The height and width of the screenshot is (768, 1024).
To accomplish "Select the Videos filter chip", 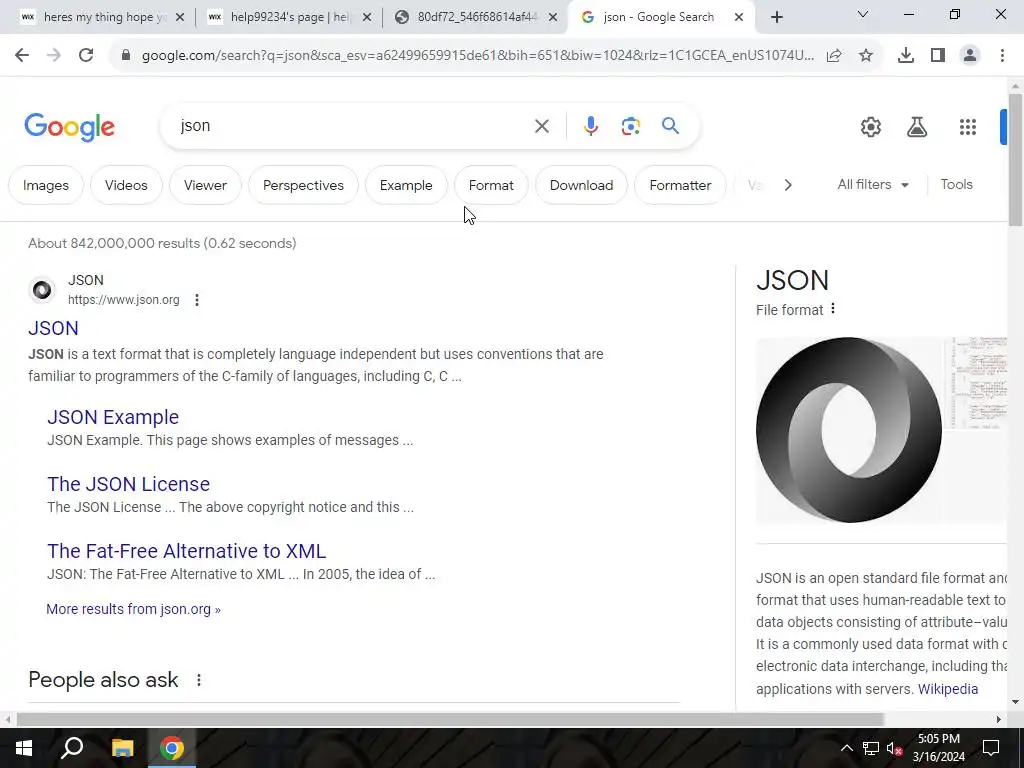I will click(126, 185).
